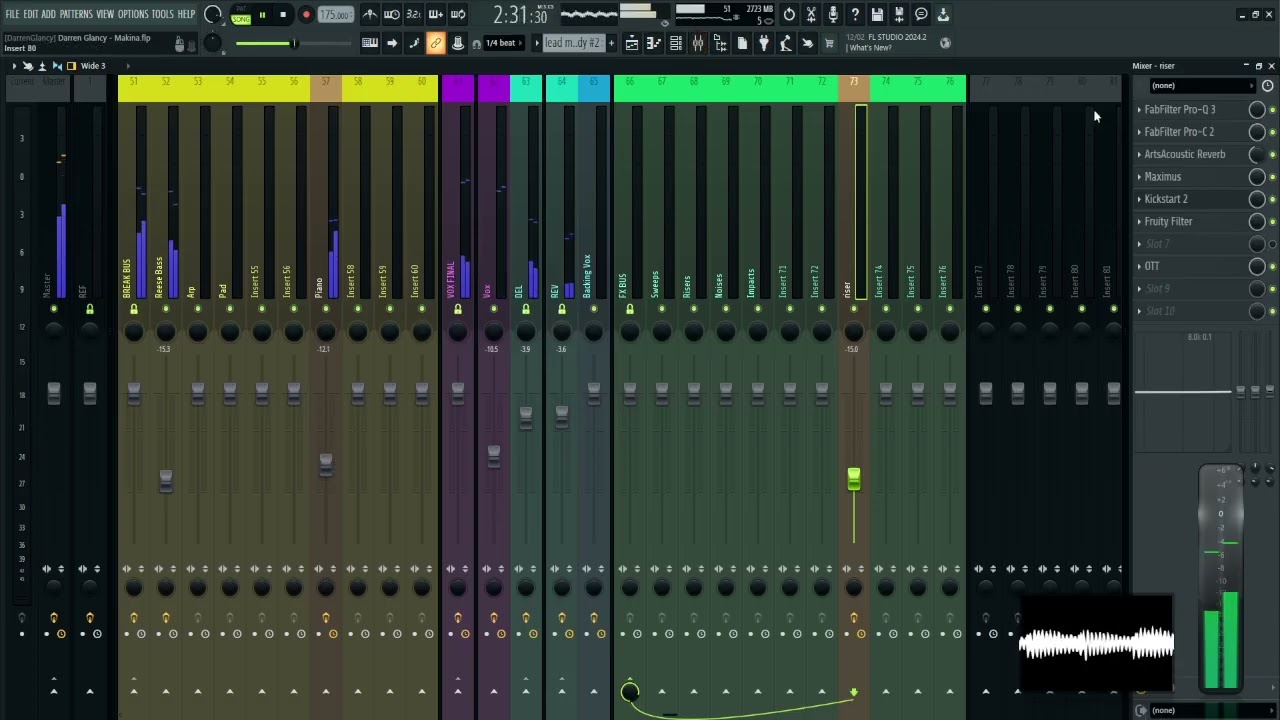This screenshot has height=720, width=1280.
Task: Adjust the riser track volume fader
Action: point(854,480)
